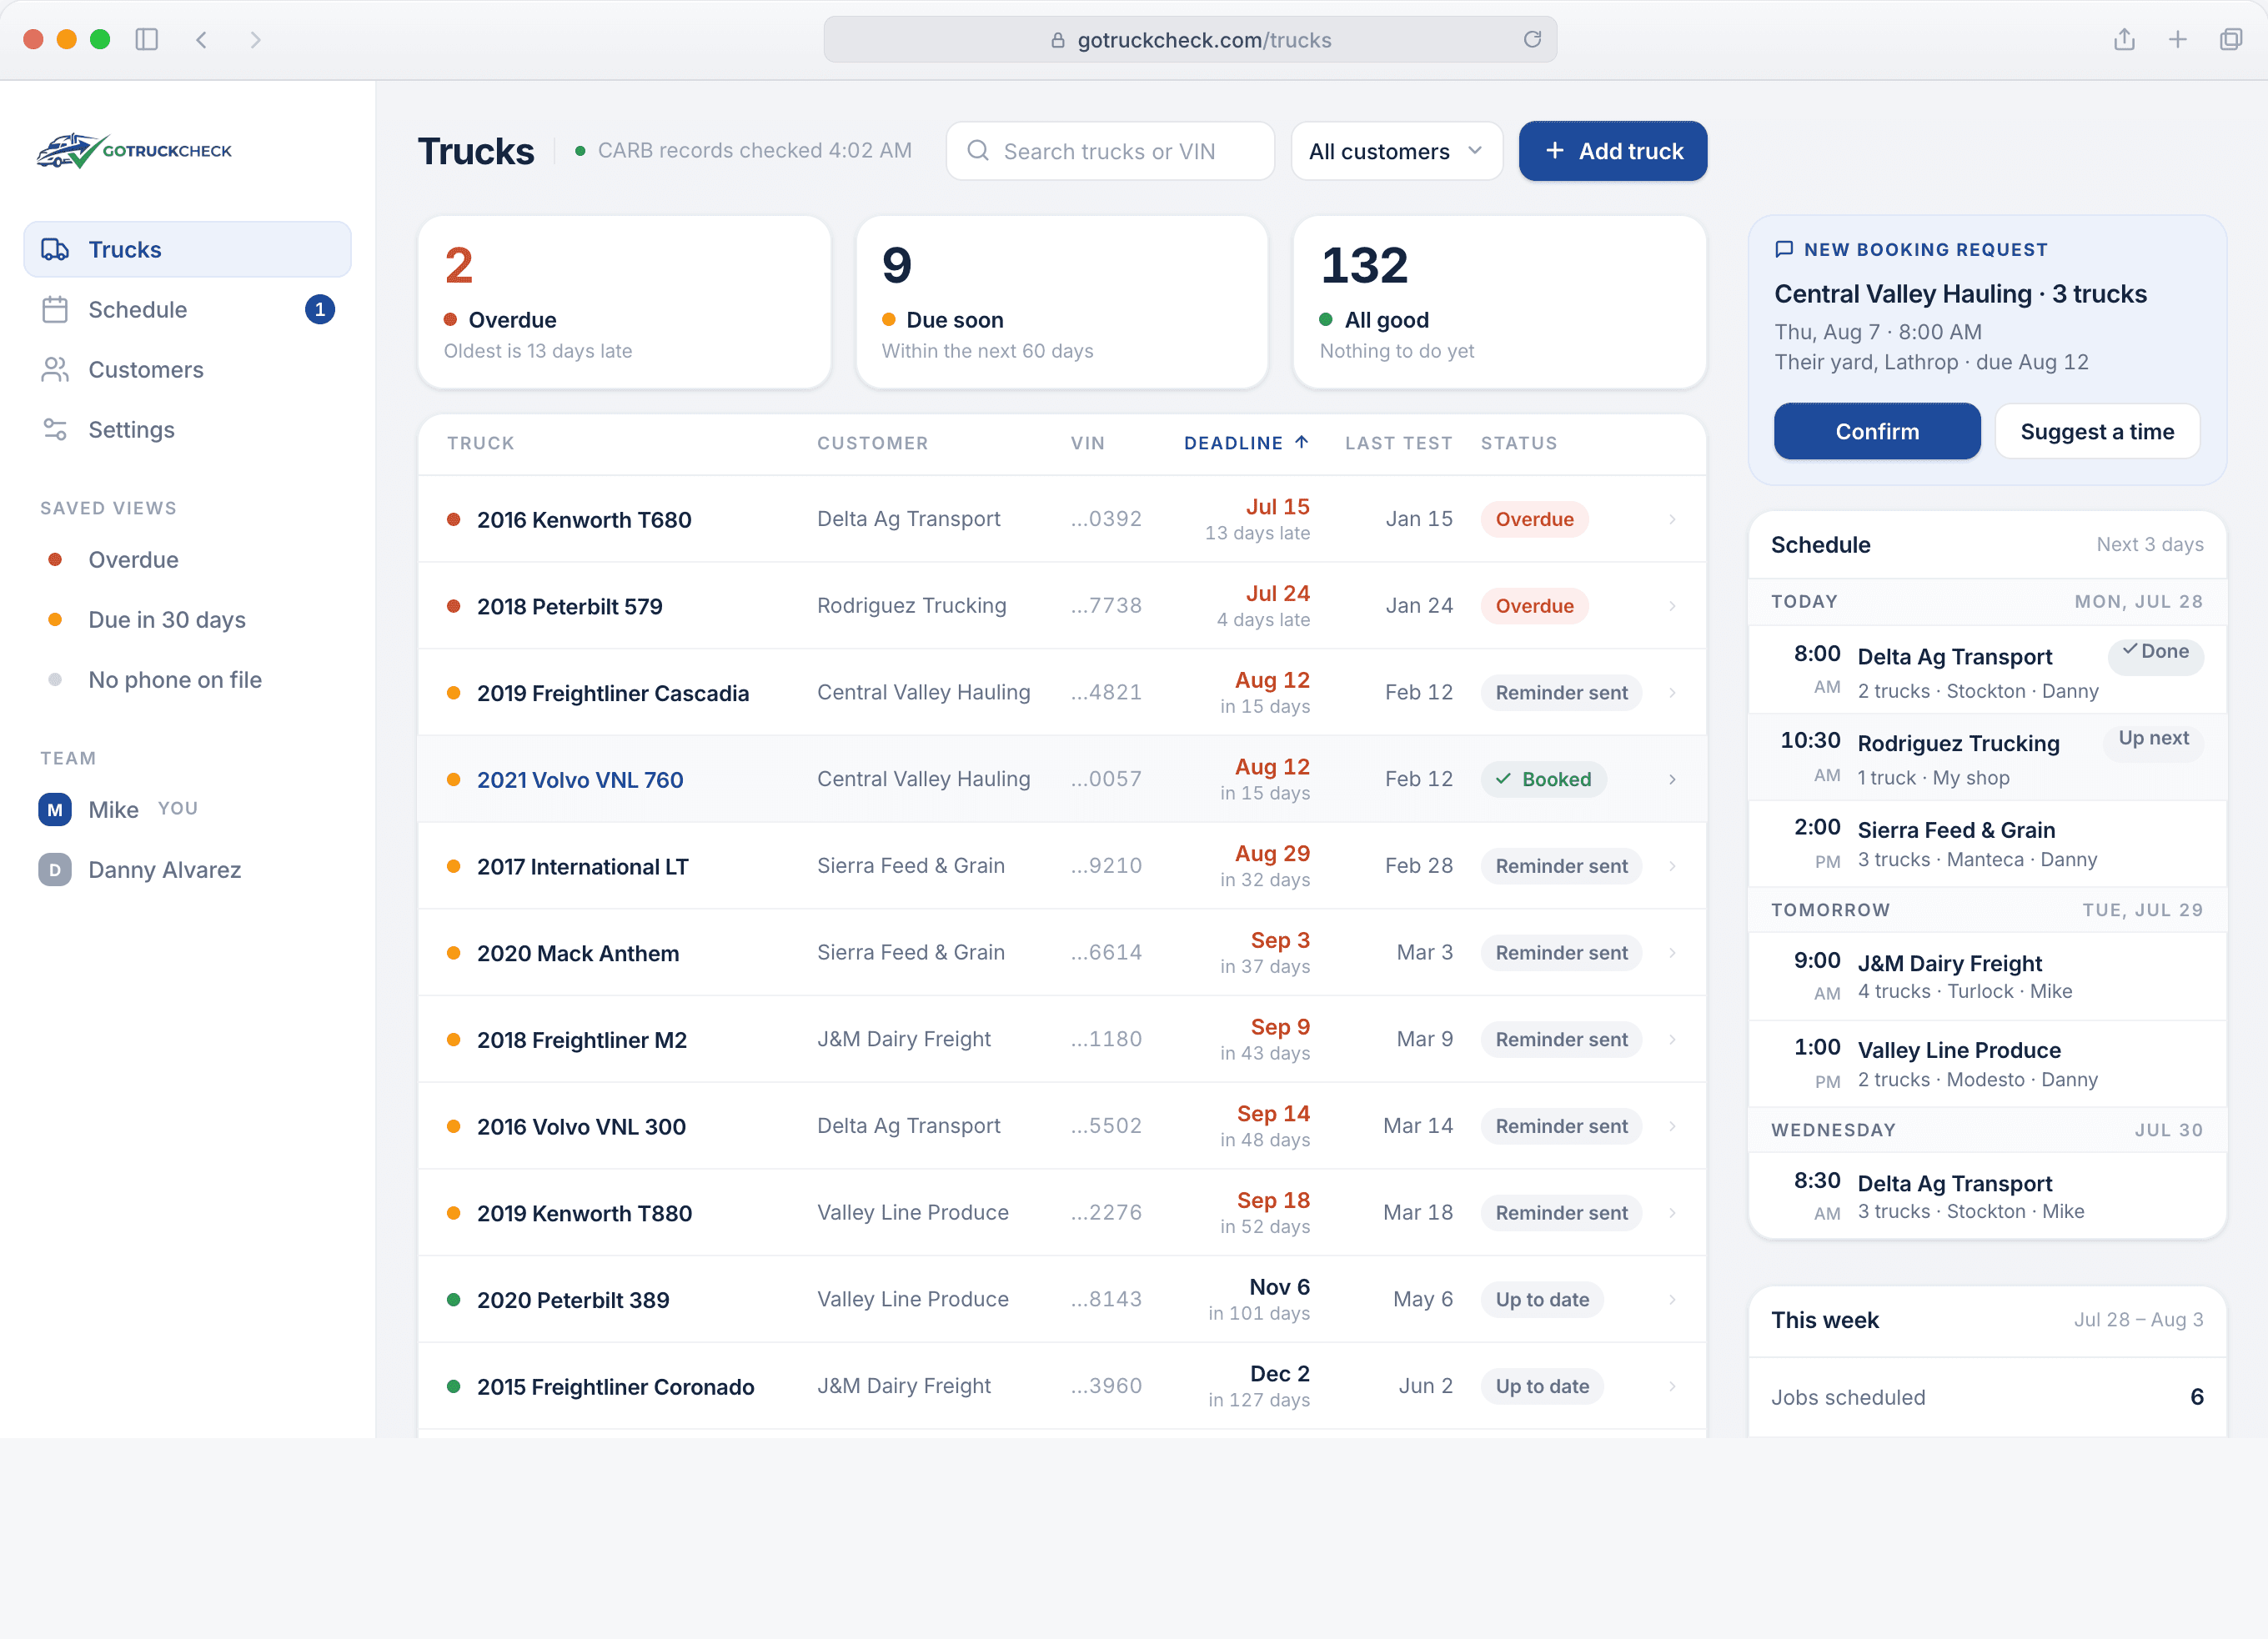The height and width of the screenshot is (1639, 2268).
Task: Open the 2:00 Sierra Feed & Grain entry
Action: pos(1987,844)
